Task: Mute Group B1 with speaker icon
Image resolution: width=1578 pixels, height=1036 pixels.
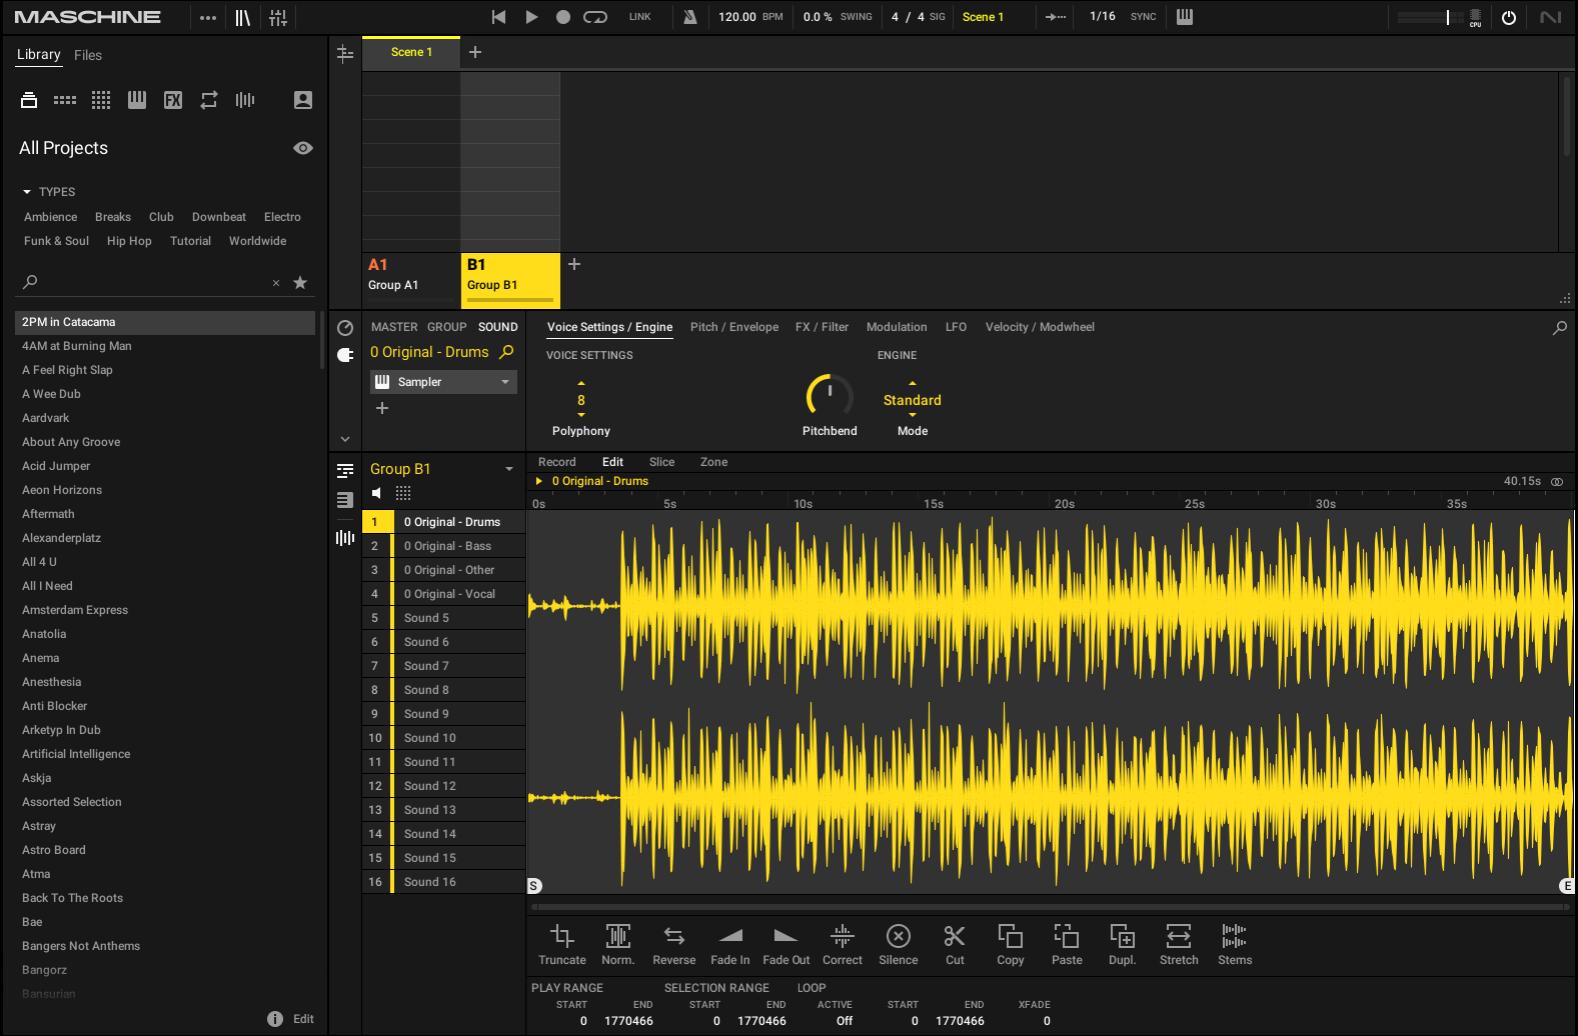Action: click(376, 493)
